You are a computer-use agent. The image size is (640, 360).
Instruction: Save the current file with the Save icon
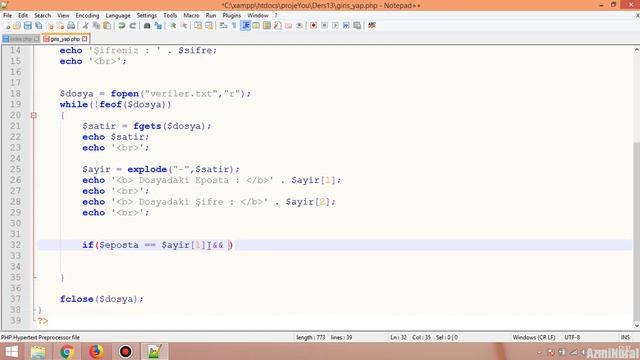click(x=28, y=26)
